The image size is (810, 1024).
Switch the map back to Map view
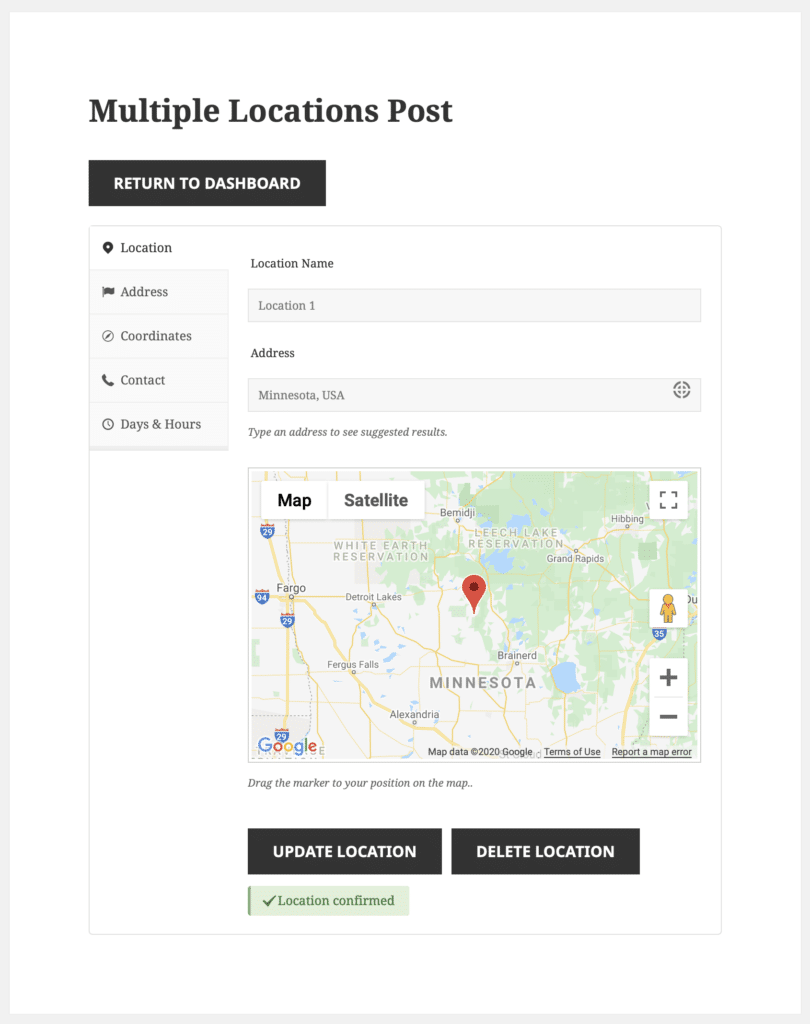coord(293,499)
